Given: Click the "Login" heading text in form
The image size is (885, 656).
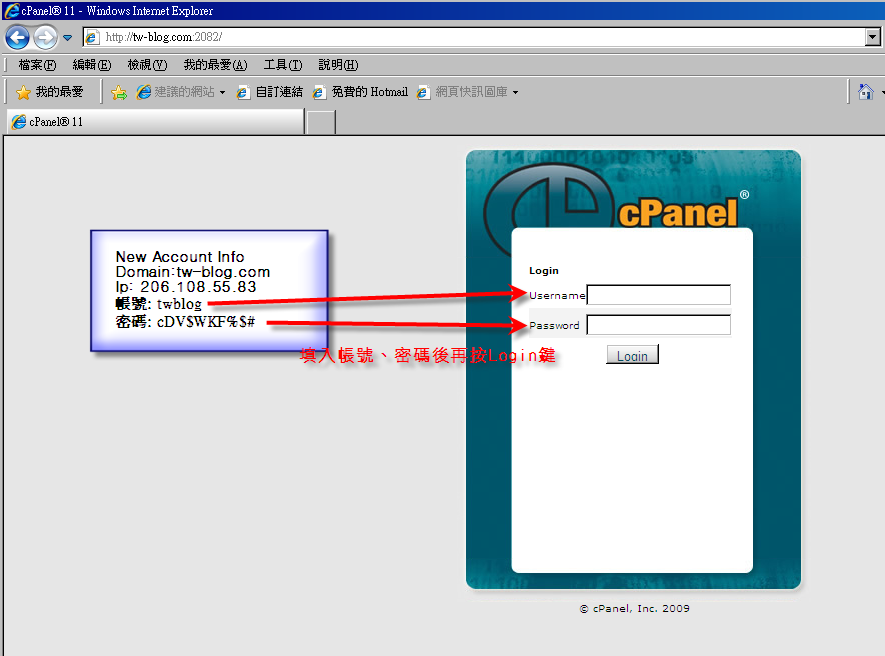Looking at the screenshot, I should tap(544, 270).
